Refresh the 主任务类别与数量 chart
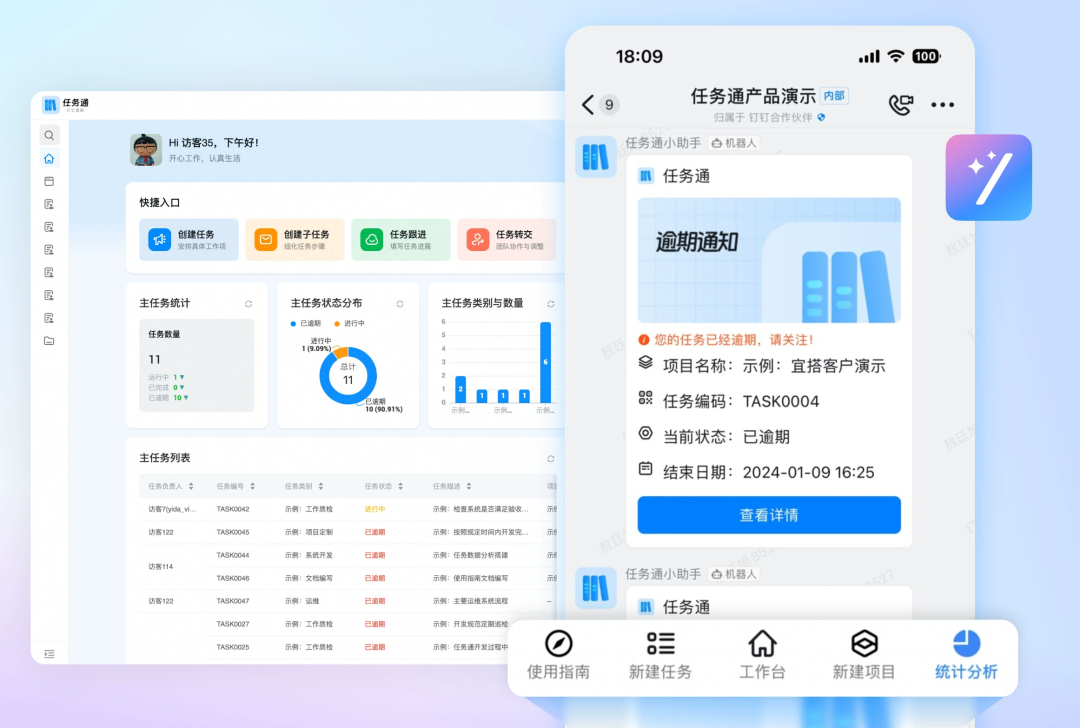1080x728 pixels. tap(550, 304)
